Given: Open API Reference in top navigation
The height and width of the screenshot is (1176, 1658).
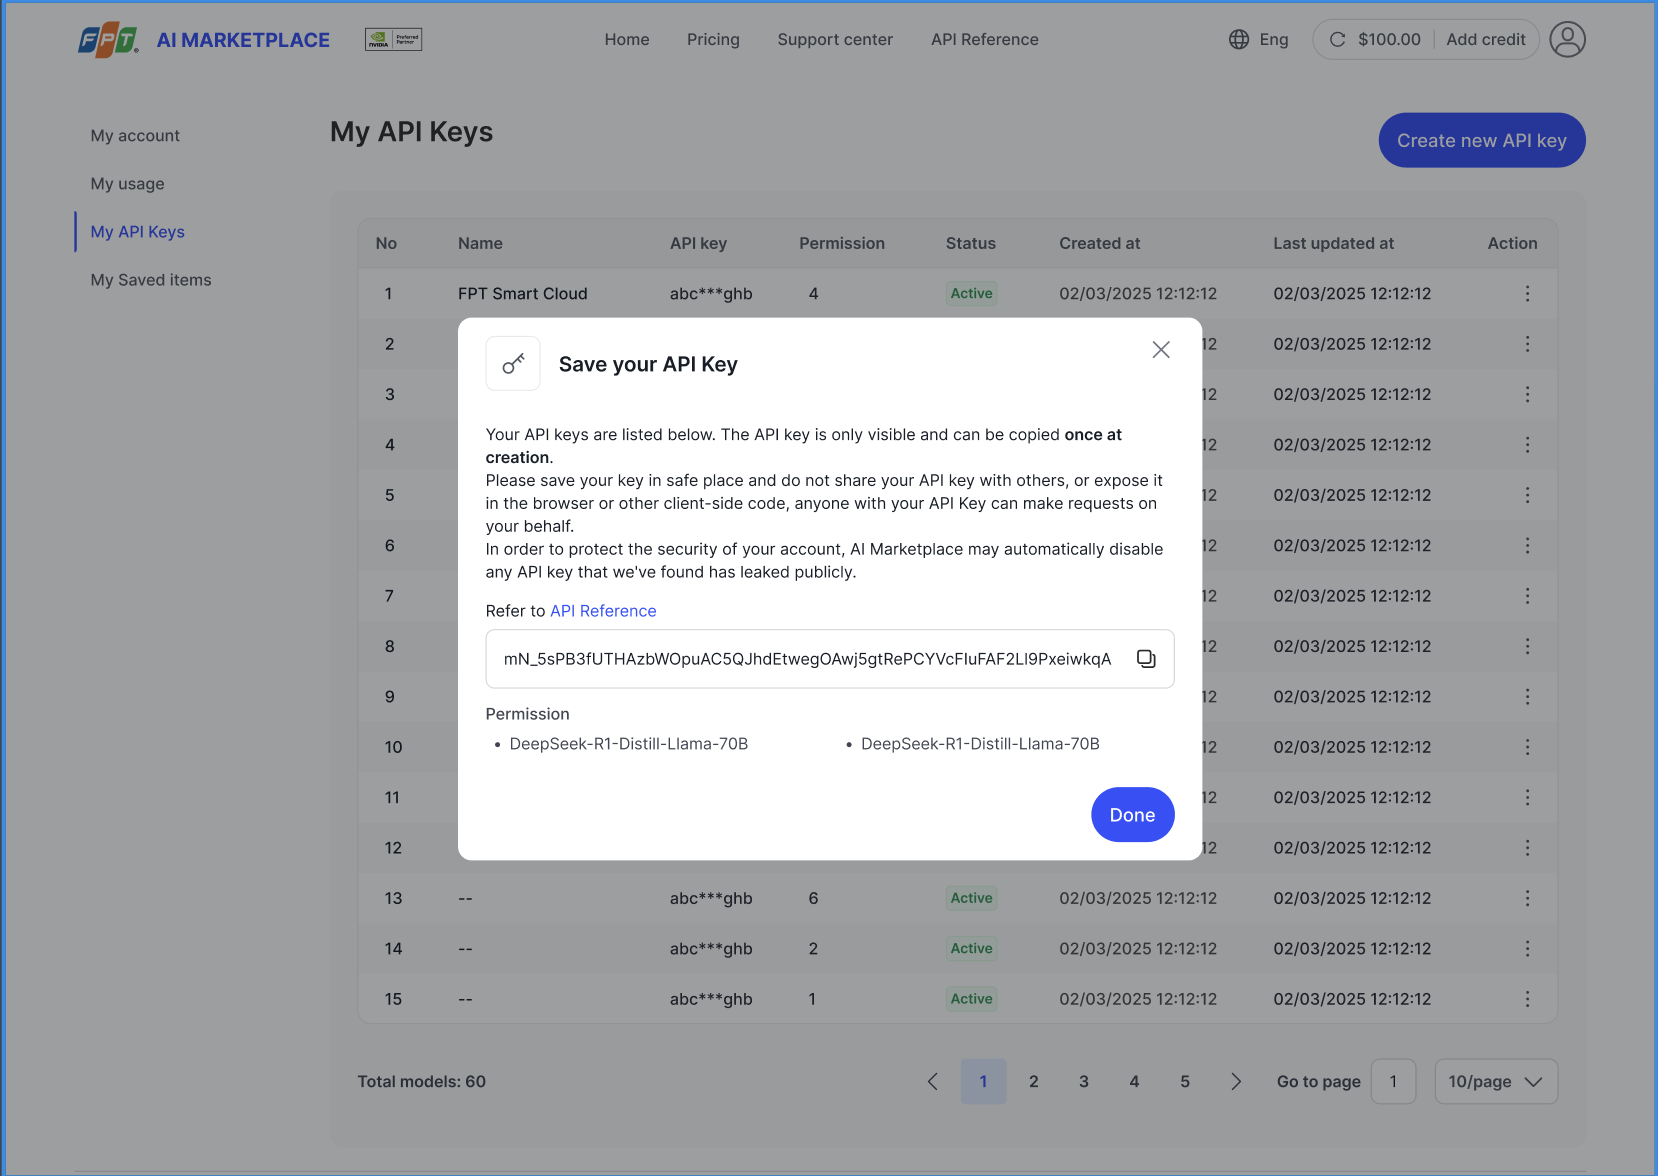Looking at the screenshot, I should point(985,40).
